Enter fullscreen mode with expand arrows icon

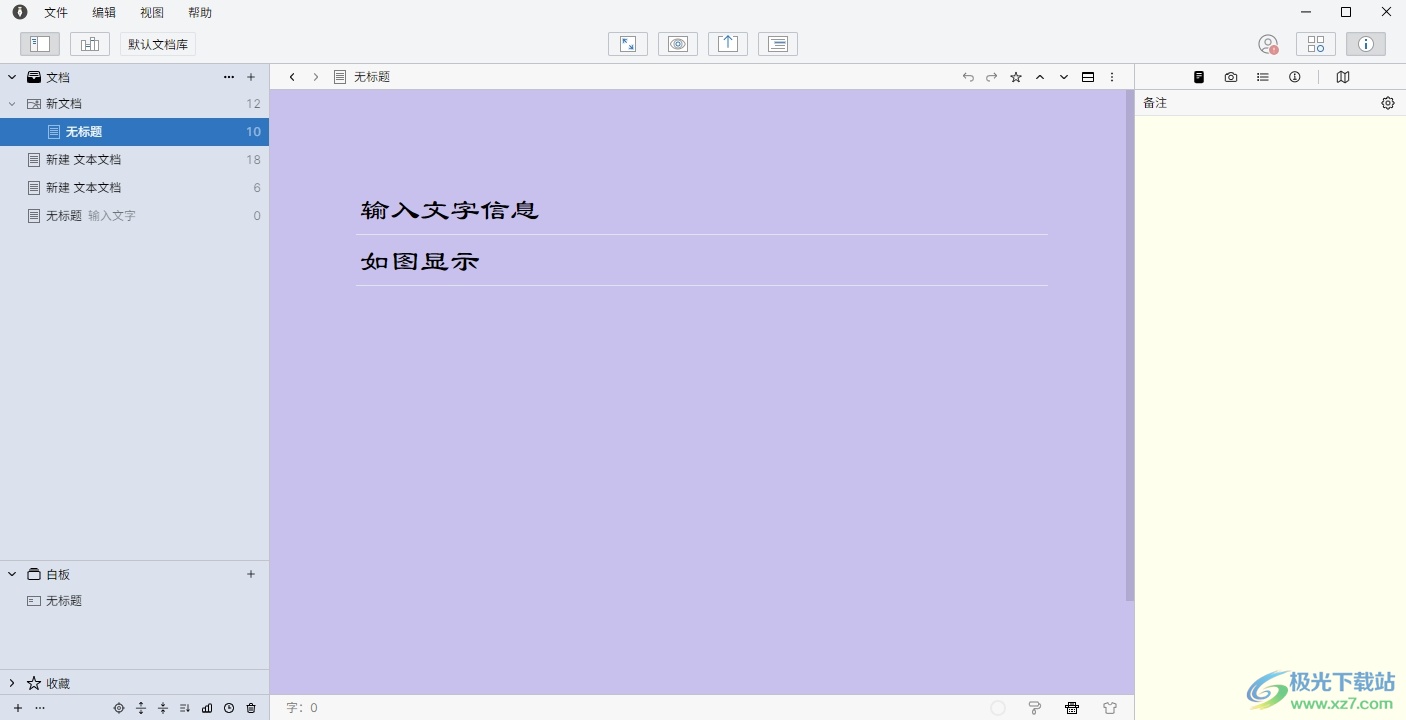[628, 44]
